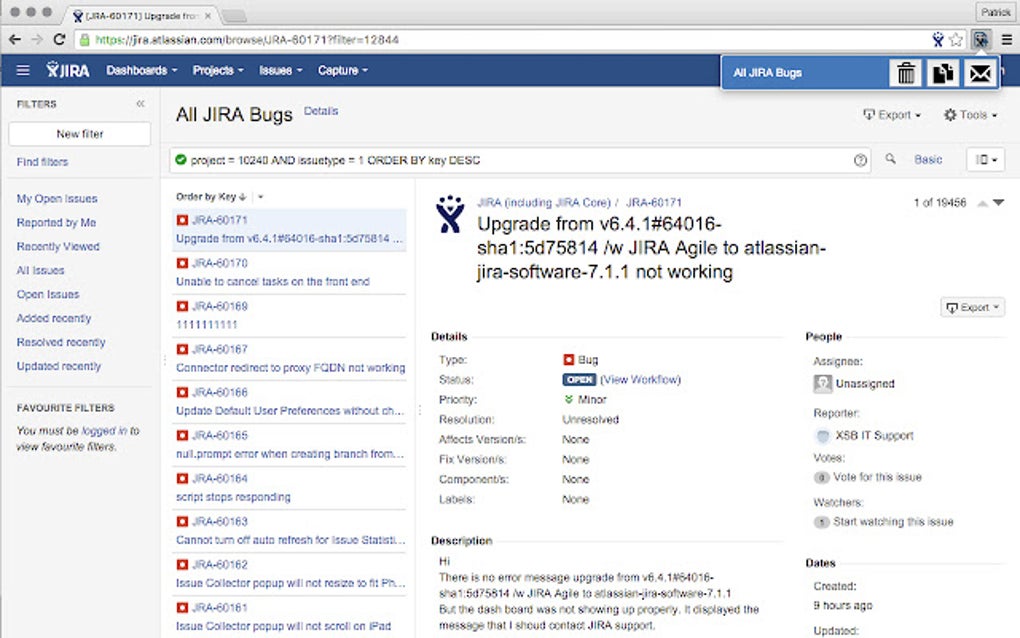Click the hamburger menu icon top left
The height and width of the screenshot is (638, 1020).
point(23,70)
